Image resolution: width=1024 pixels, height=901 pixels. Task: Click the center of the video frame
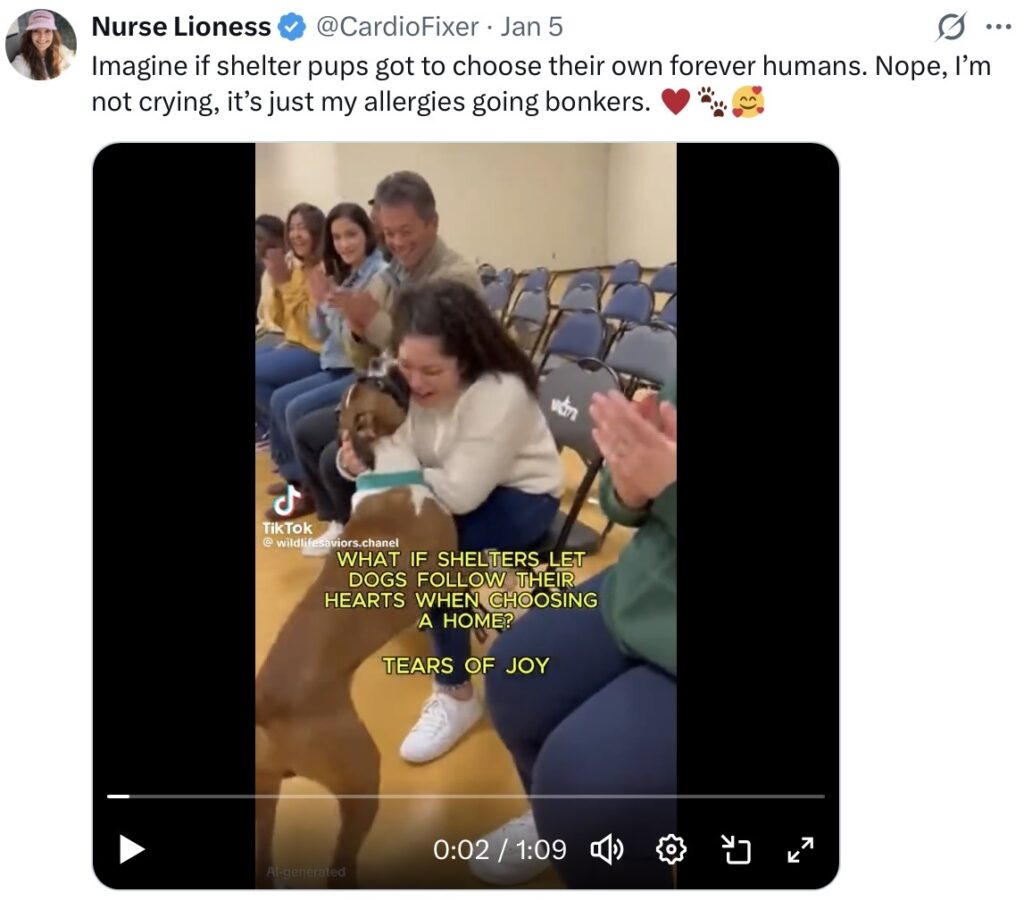pyautogui.click(x=466, y=450)
